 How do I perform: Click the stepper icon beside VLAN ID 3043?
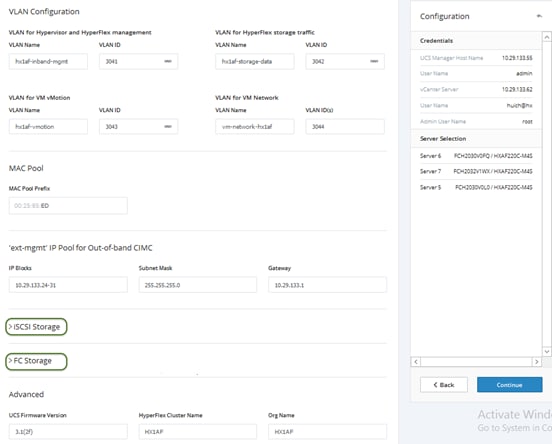pyautogui.click(x=168, y=126)
